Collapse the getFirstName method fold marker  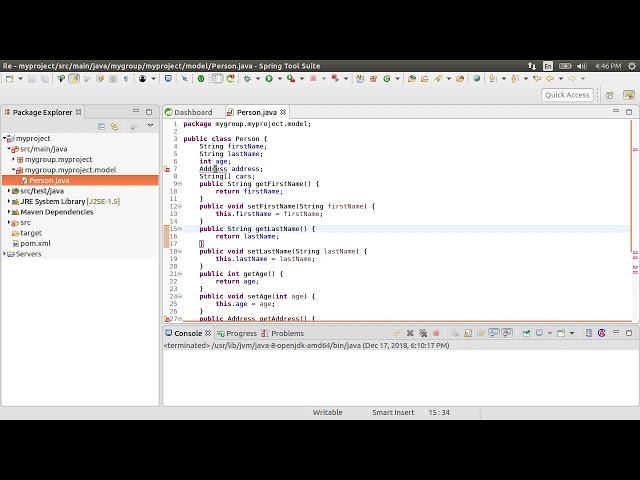click(x=180, y=184)
